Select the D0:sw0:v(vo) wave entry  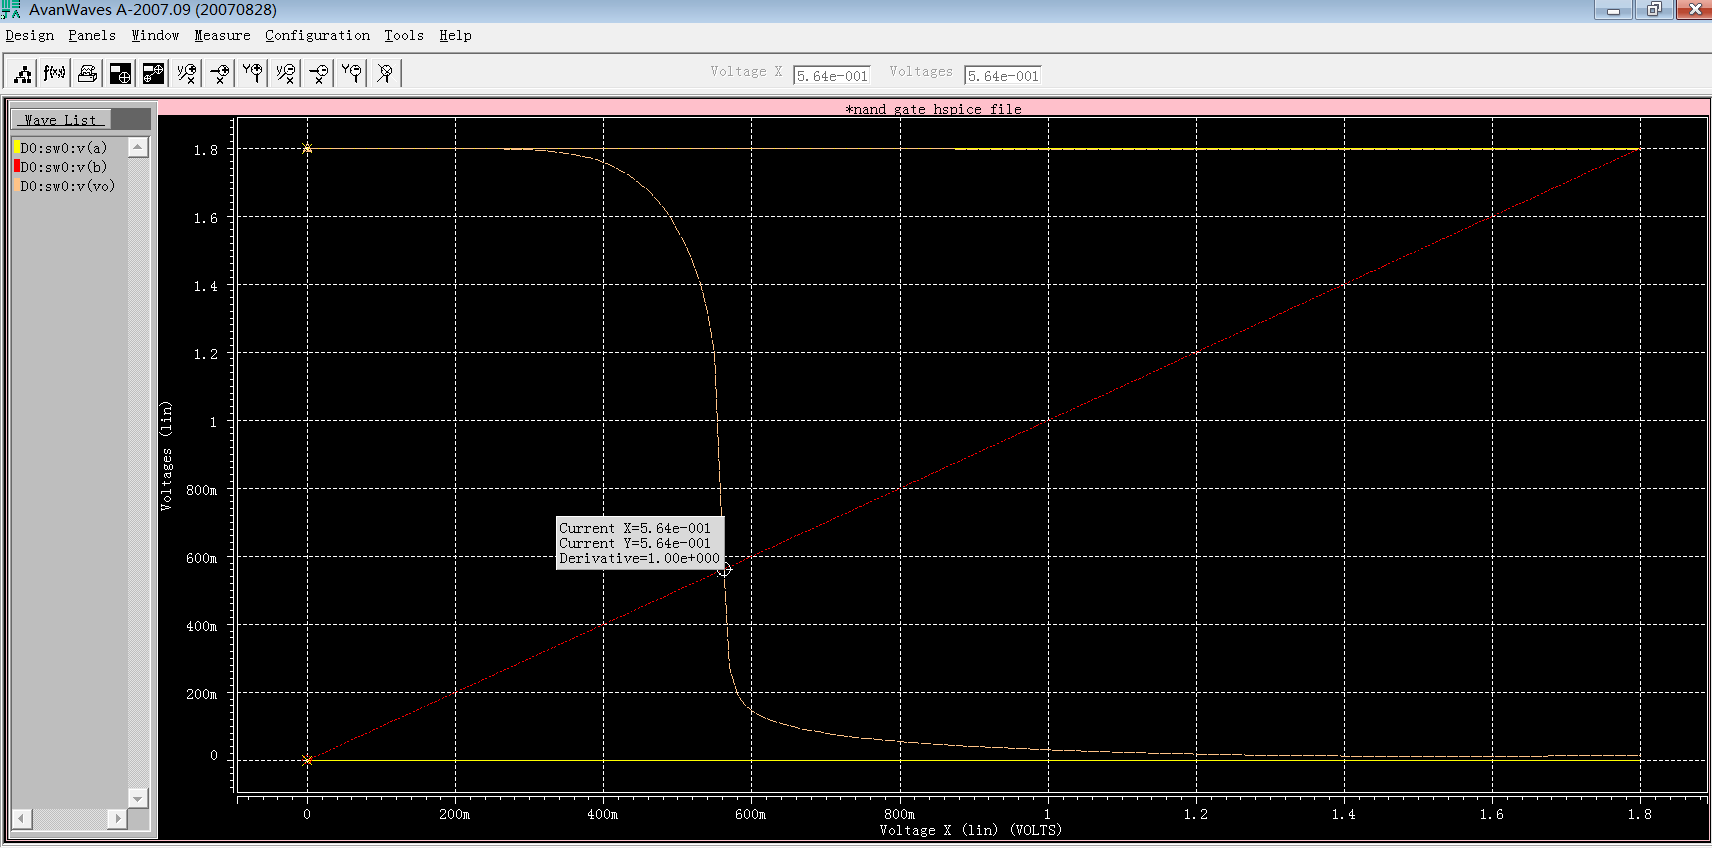pyautogui.click(x=68, y=186)
